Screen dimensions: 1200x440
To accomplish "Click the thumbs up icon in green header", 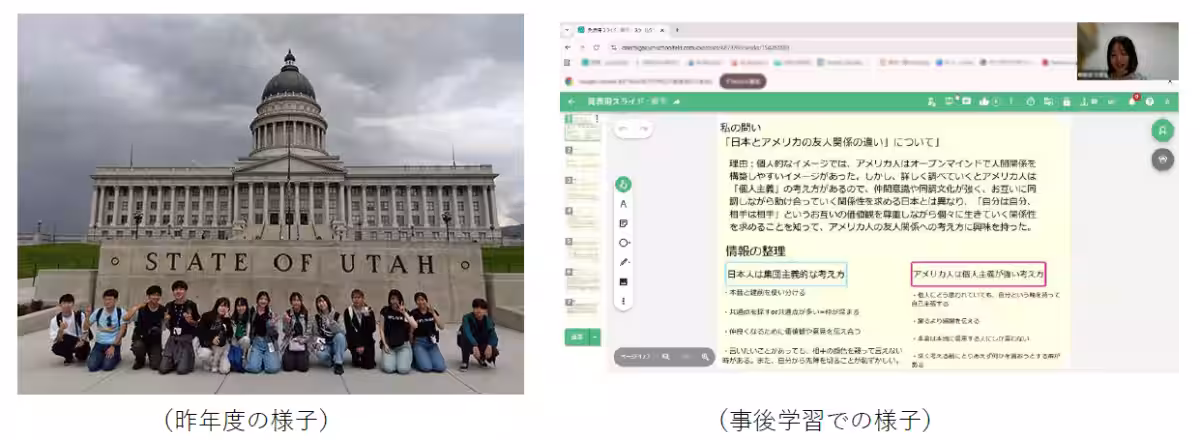I will (x=985, y=101).
